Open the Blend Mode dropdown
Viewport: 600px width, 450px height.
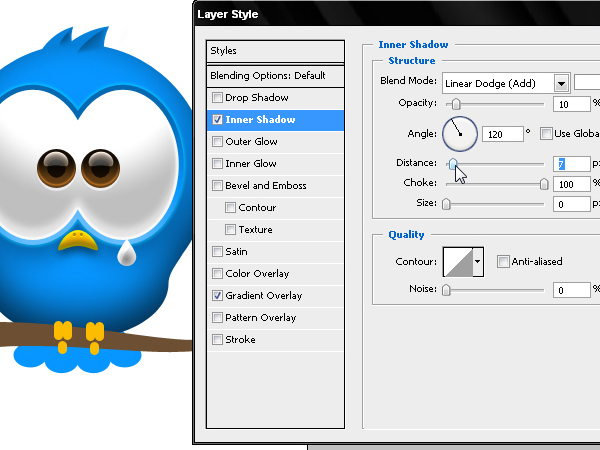[x=561, y=83]
